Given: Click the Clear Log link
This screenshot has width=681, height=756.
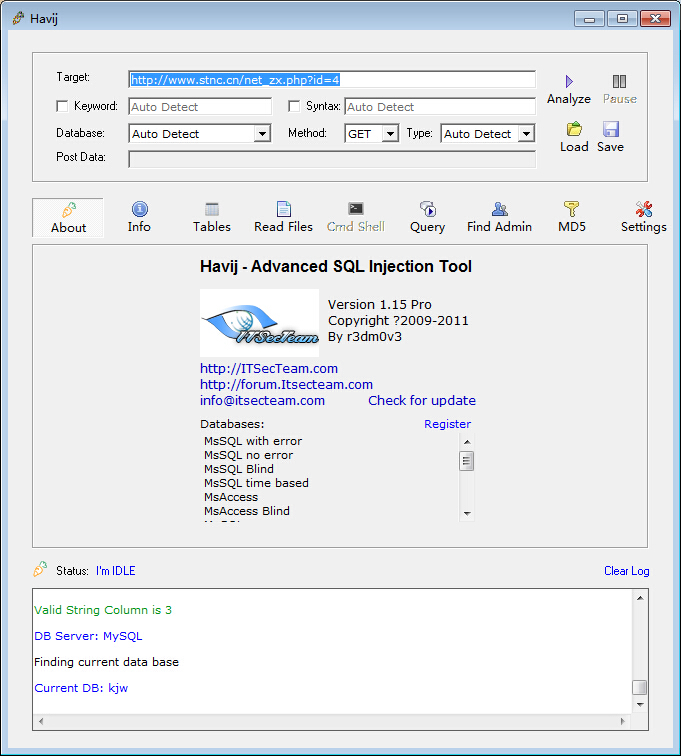Looking at the screenshot, I should (x=627, y=571).
